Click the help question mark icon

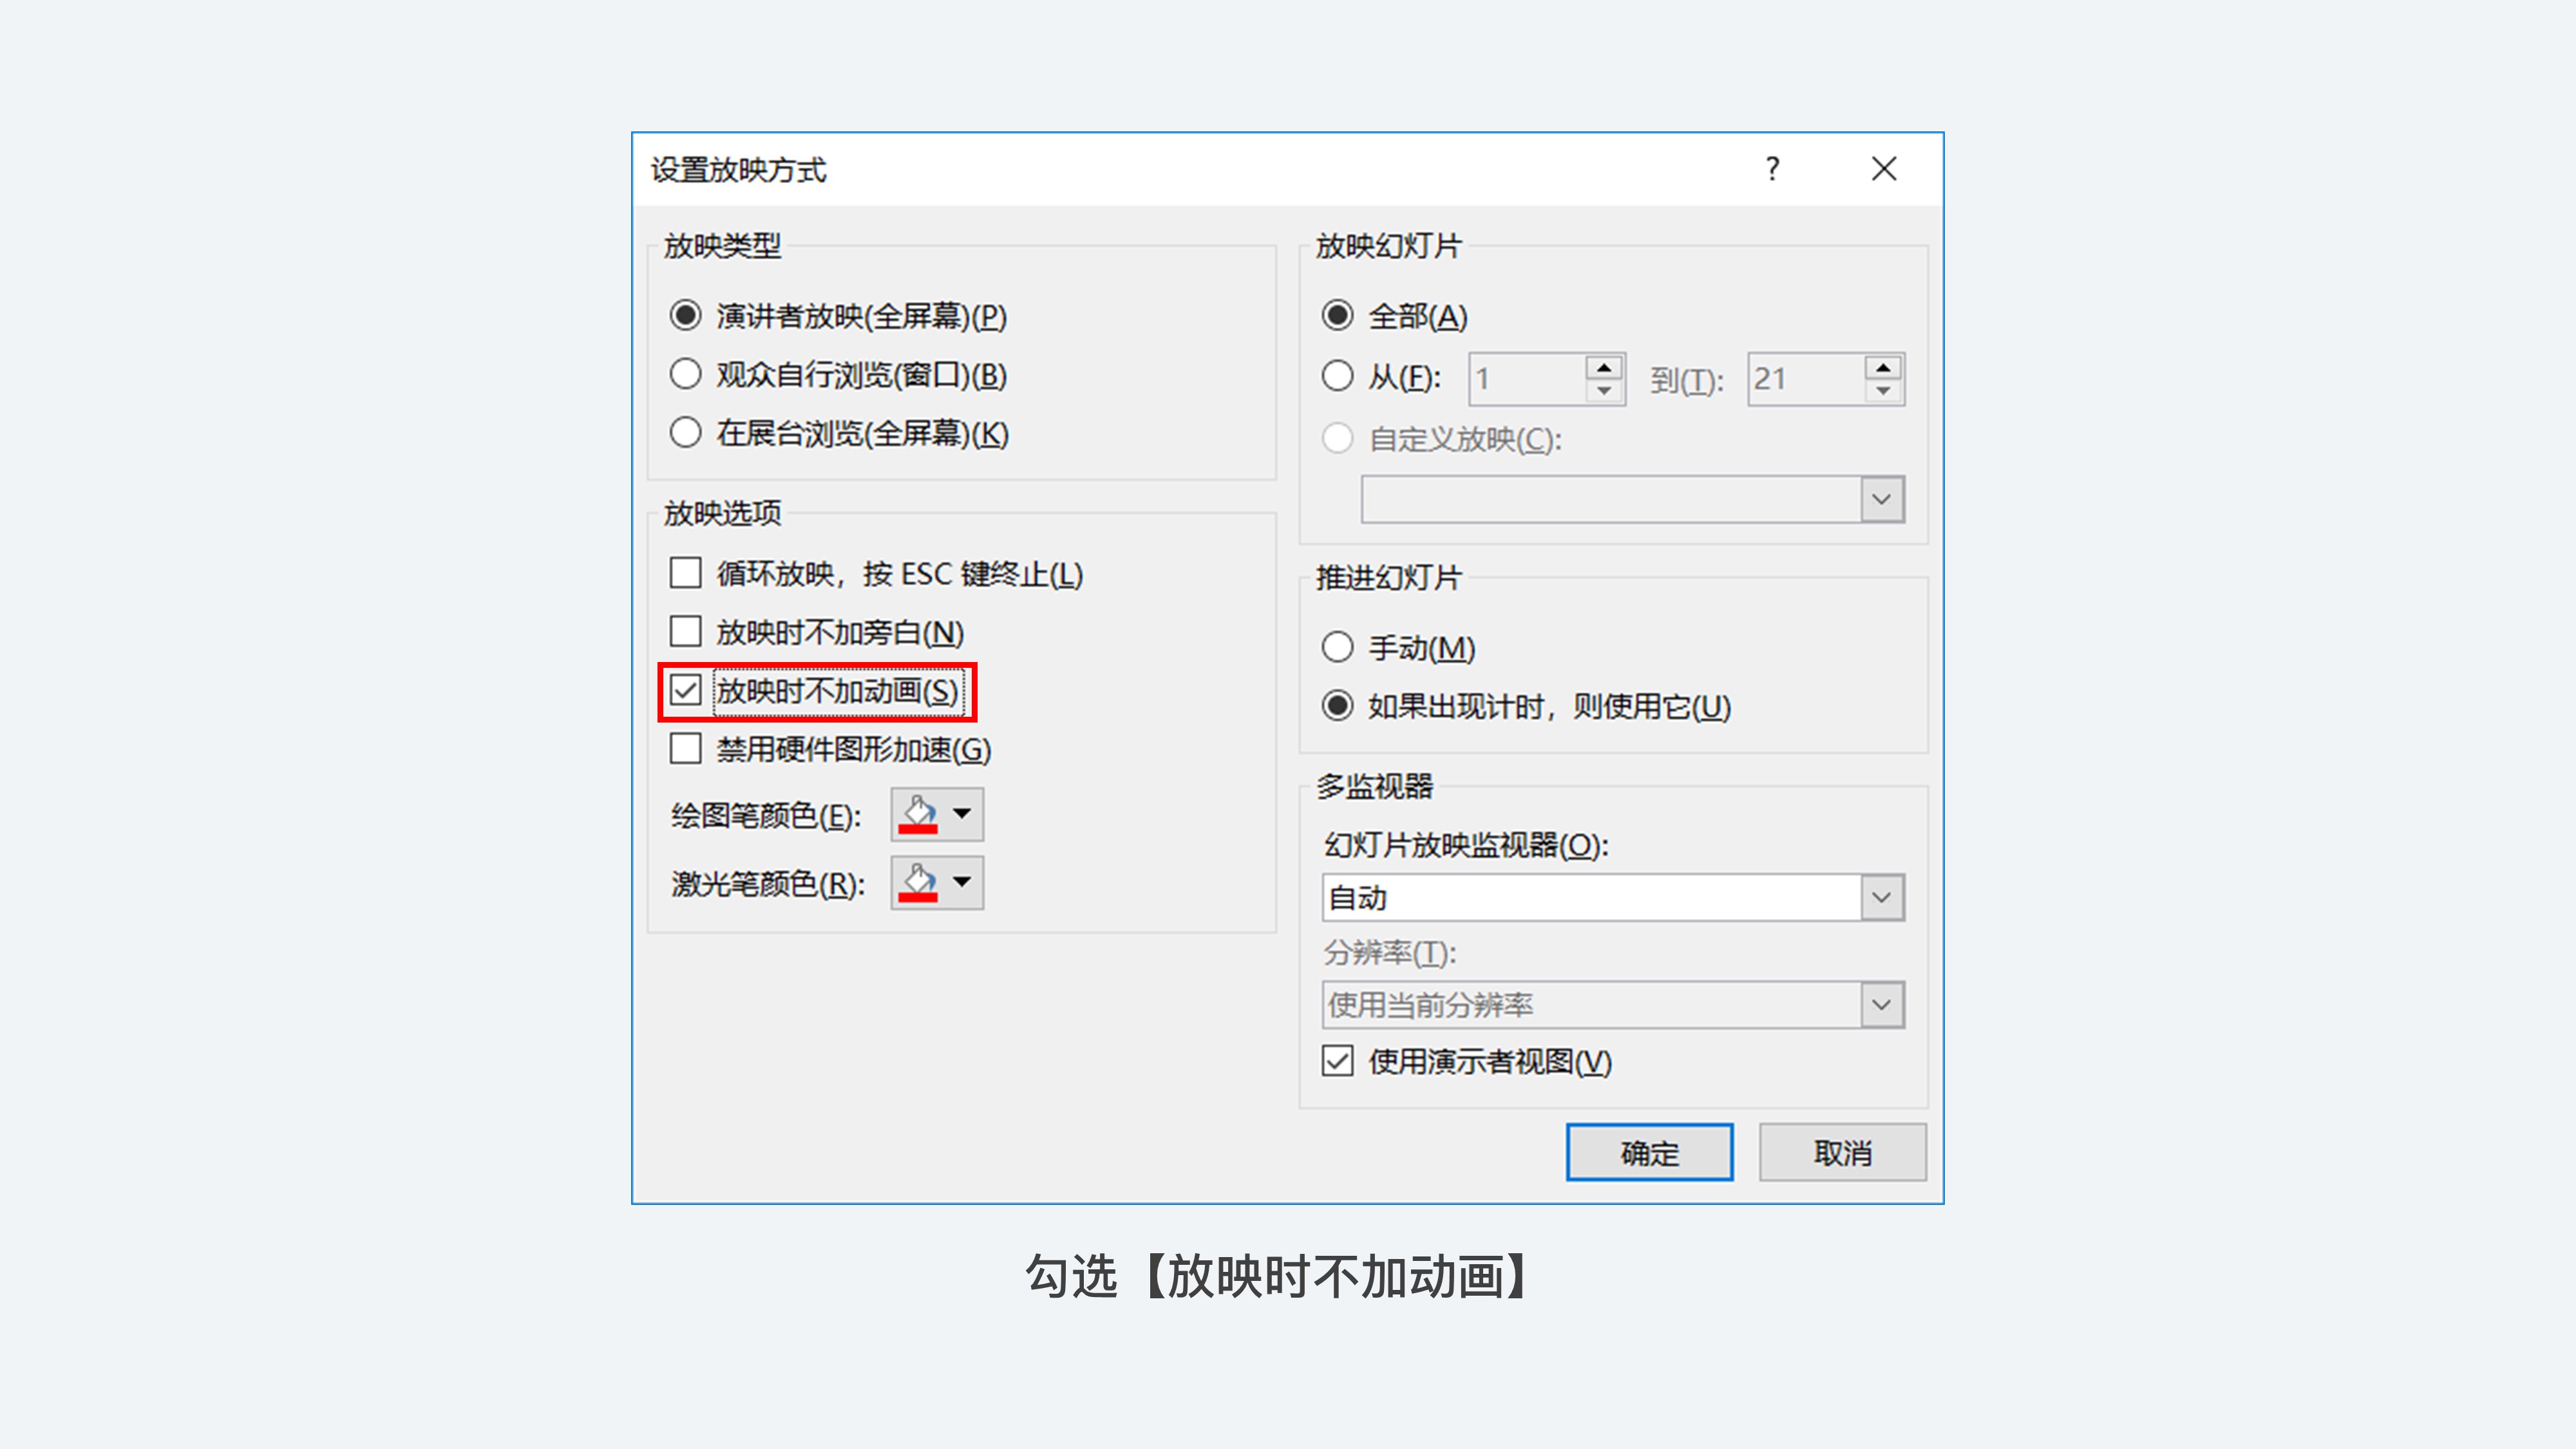[x=1772, y=168]
